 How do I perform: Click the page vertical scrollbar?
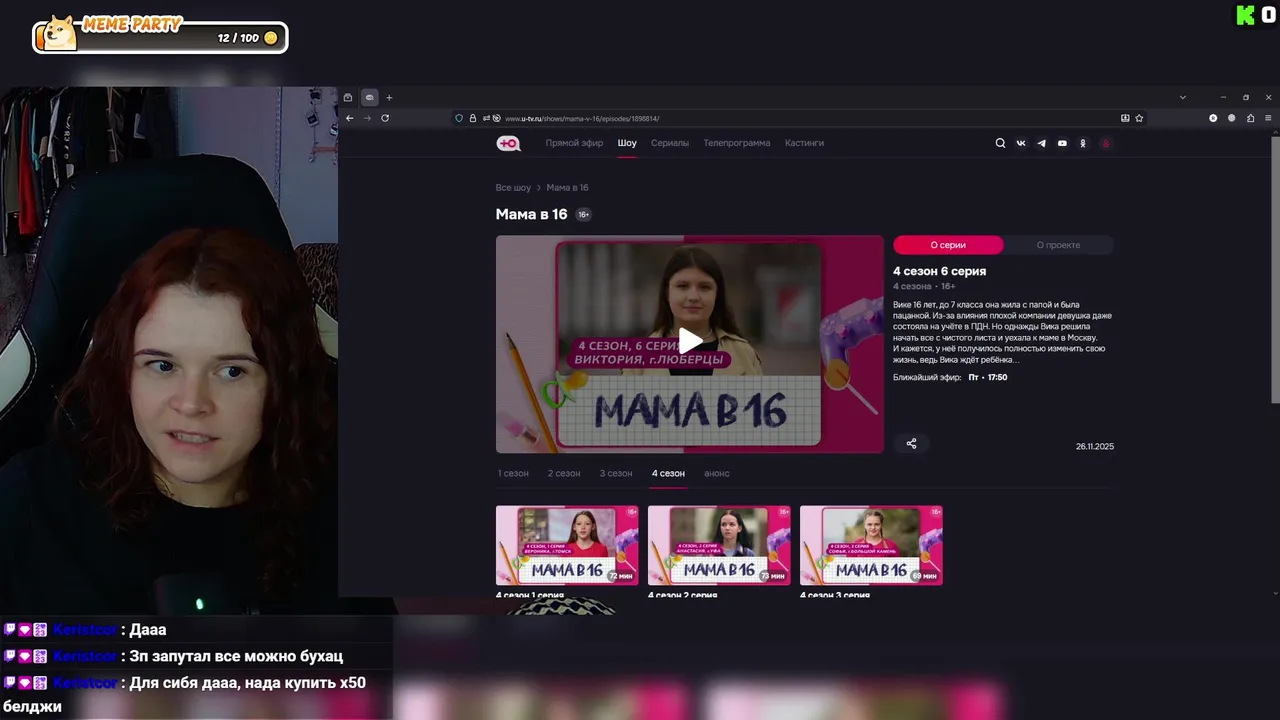click(1275, 270)
